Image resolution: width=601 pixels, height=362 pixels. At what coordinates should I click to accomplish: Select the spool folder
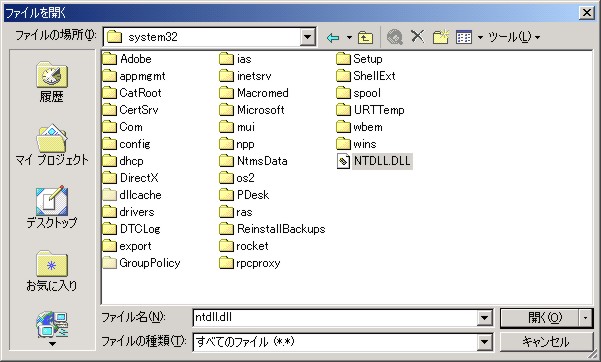pos(359,93)
